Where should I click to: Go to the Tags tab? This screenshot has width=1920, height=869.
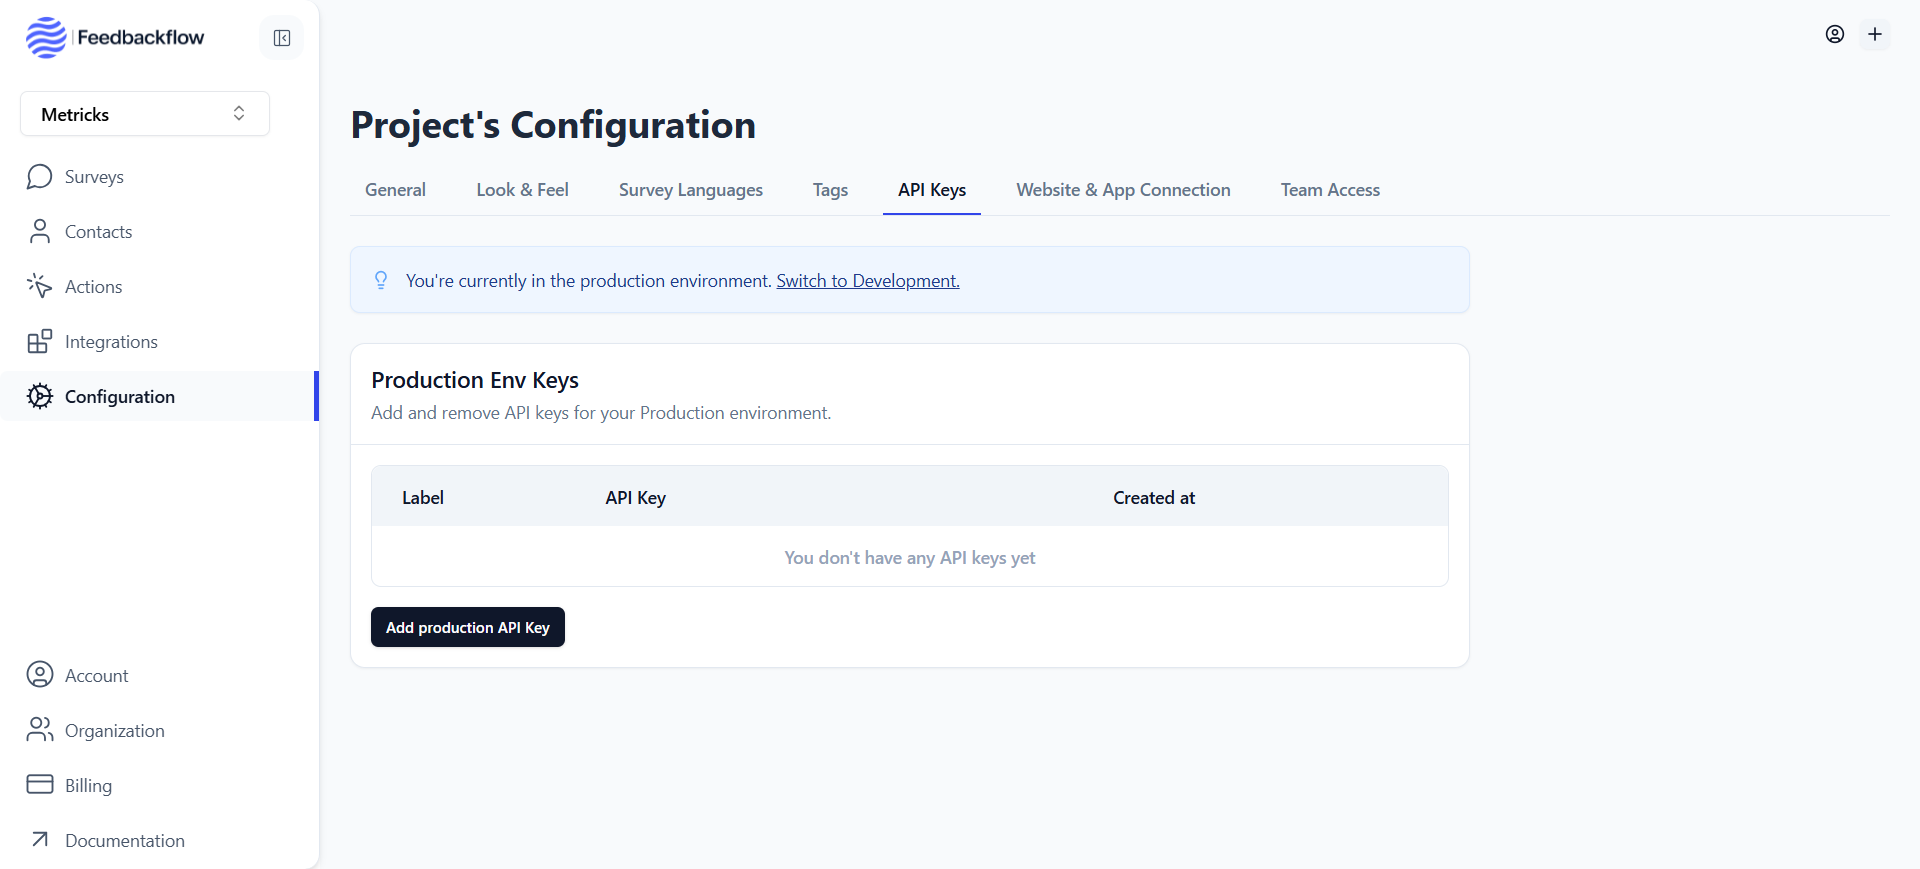(x=830, y=190)
